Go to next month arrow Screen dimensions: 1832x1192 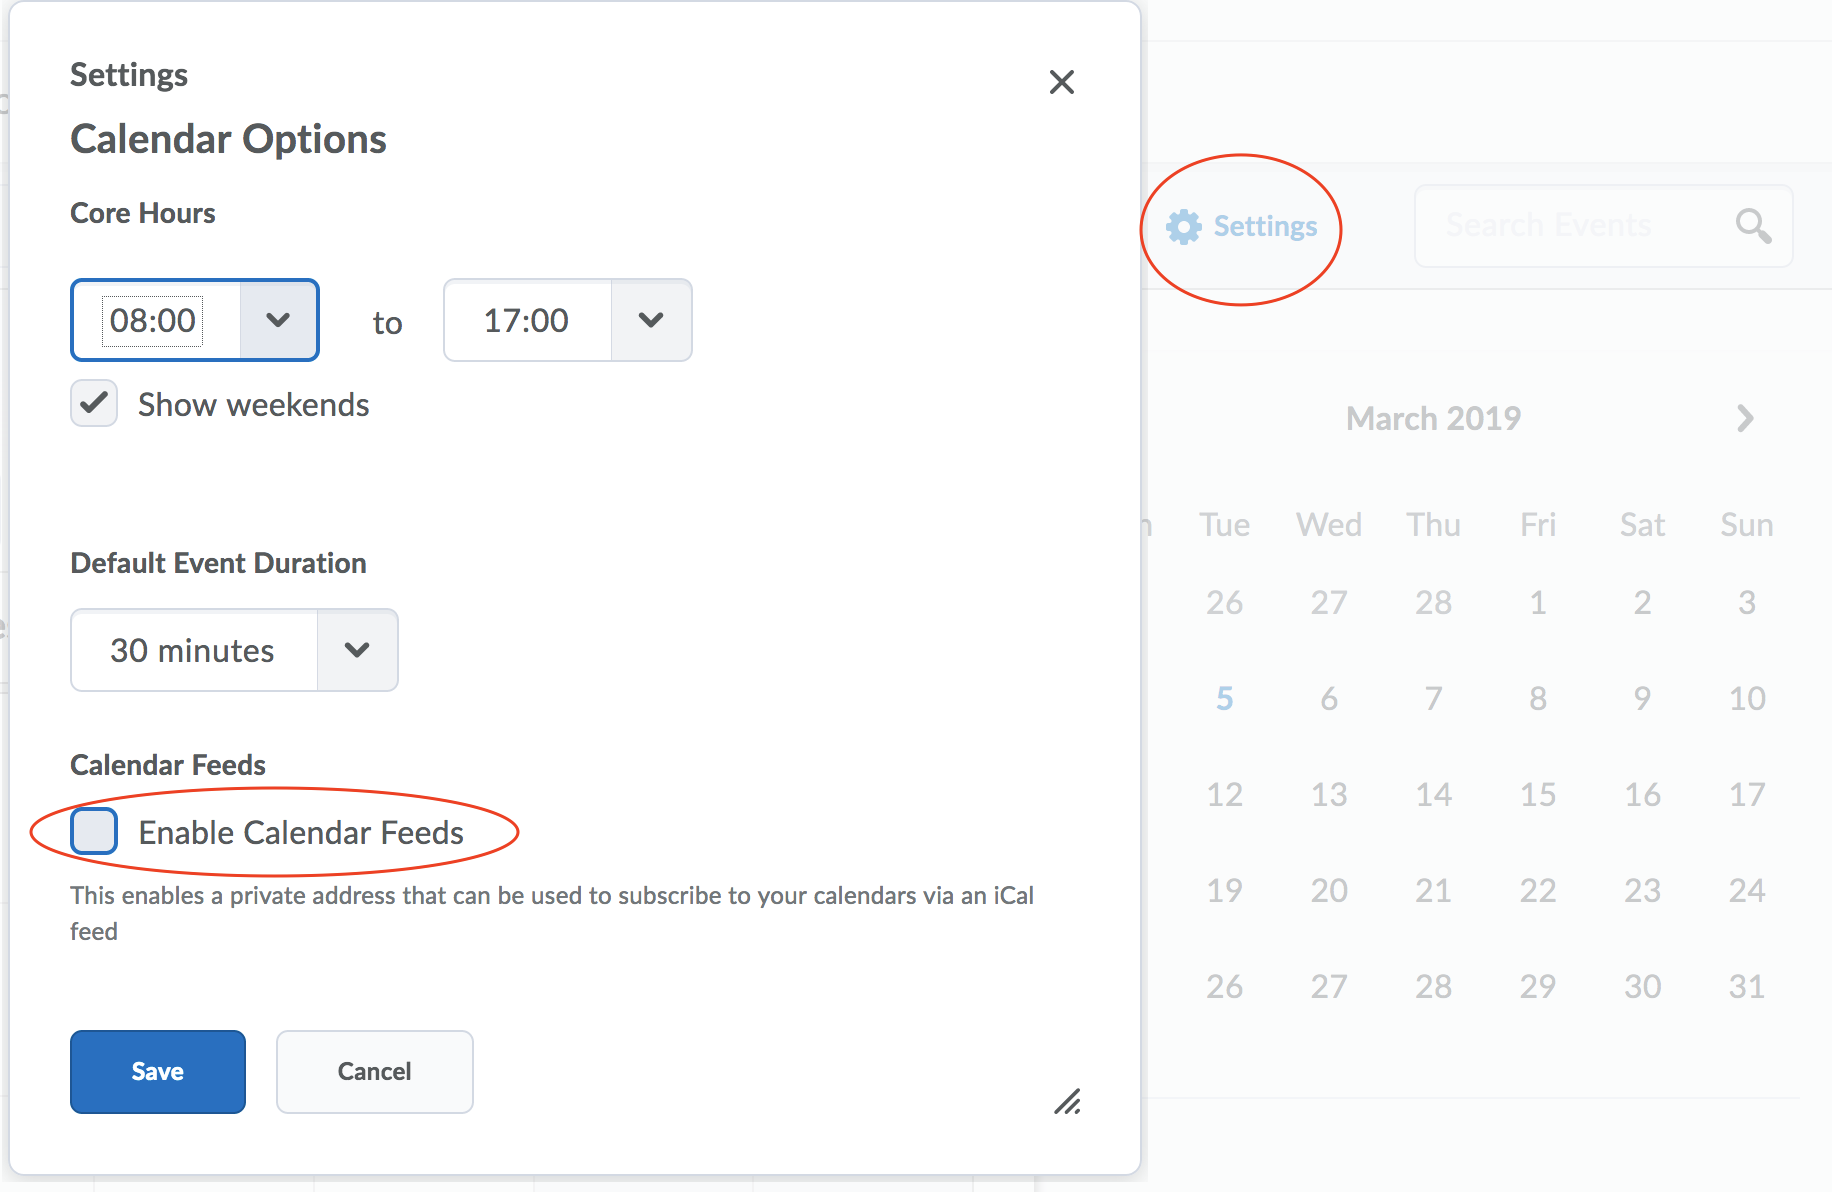(1745, 418)
